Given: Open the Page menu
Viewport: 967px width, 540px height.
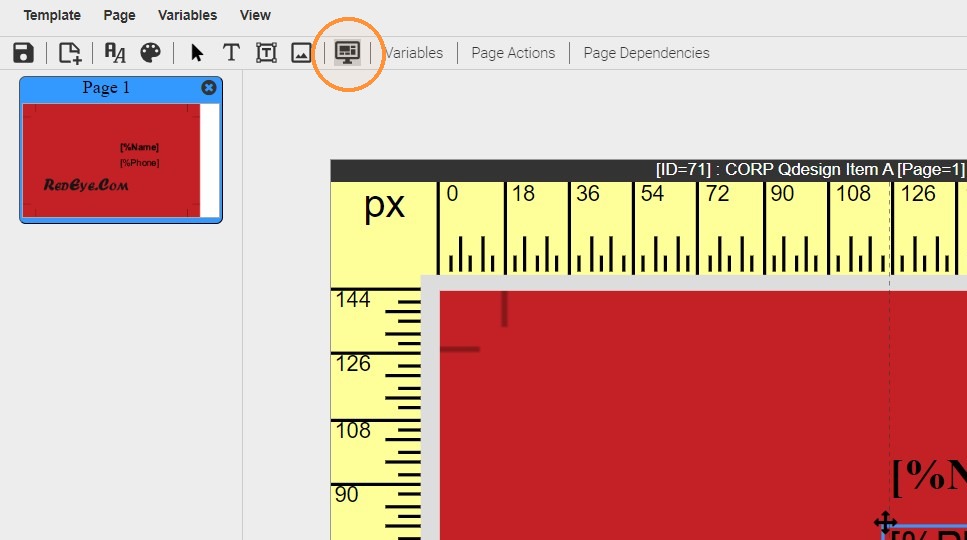Looking at the screenshot, I should pyautogui.click(x=119, y=15).
